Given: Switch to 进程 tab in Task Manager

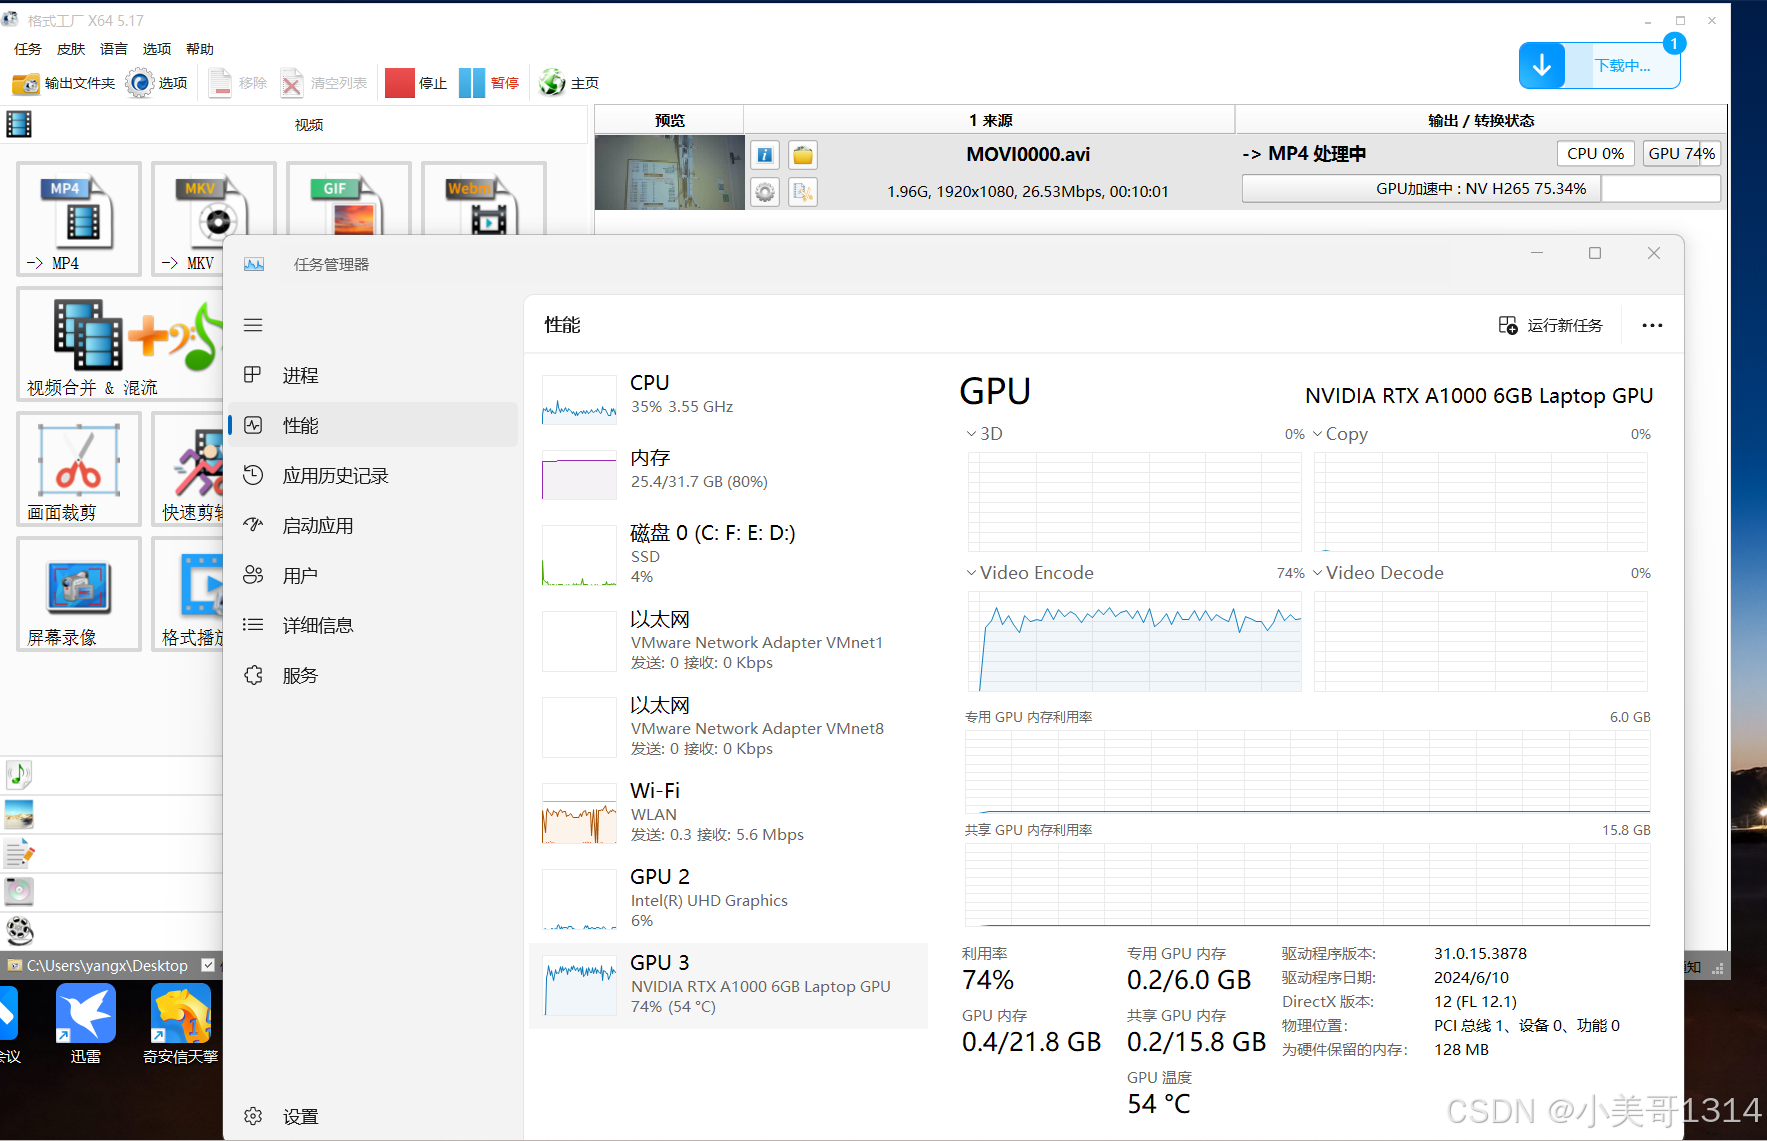Looking at the screenshot, I should (x=373, y=375).
